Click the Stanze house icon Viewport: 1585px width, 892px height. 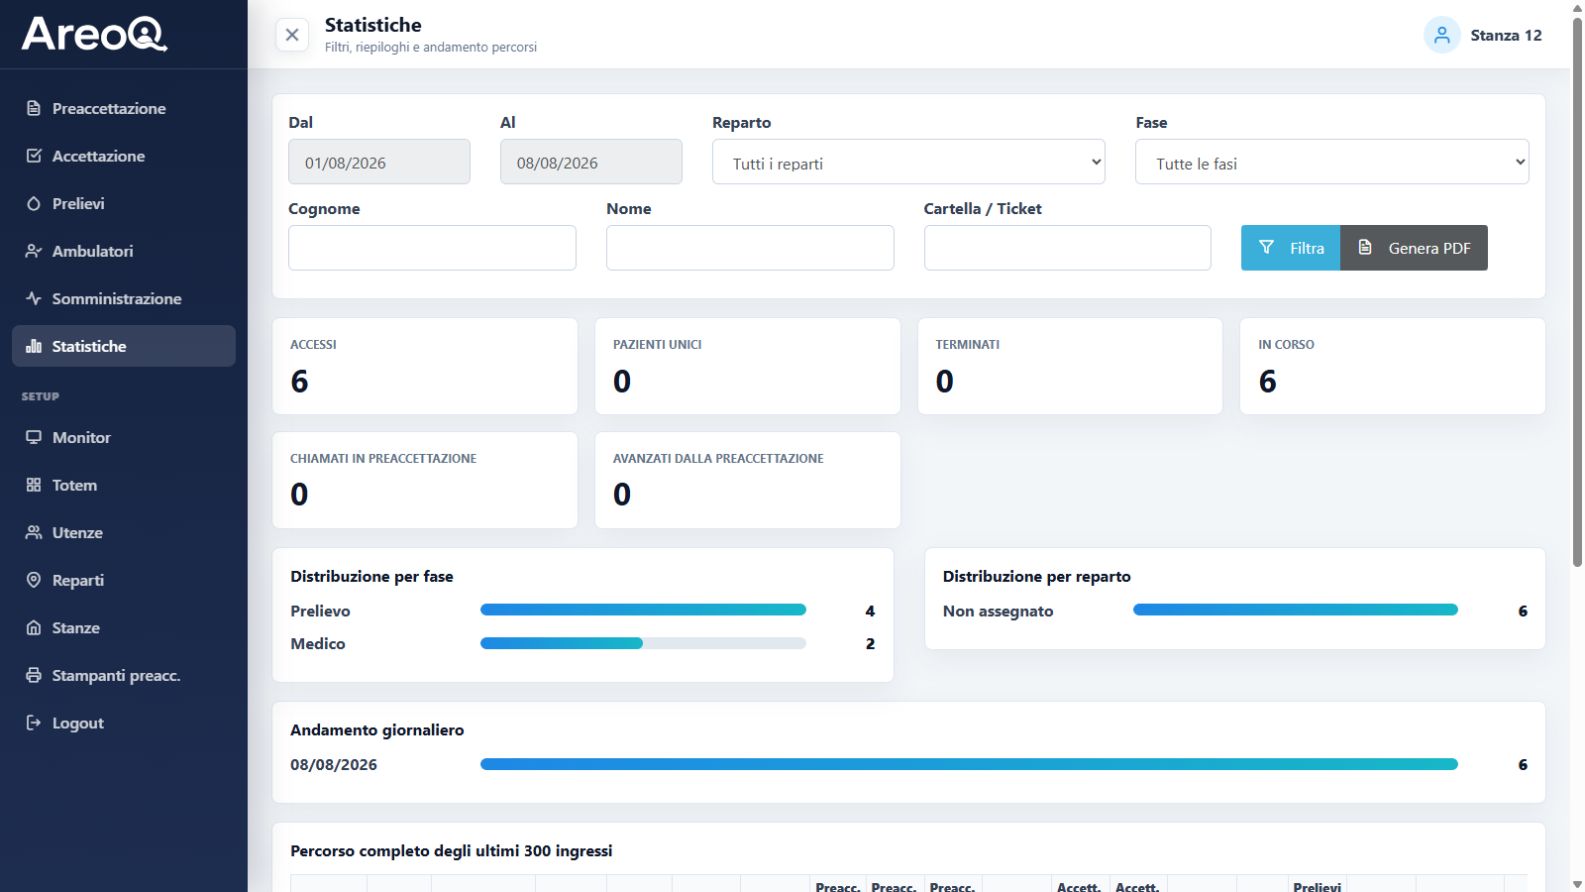pos(33,628)
